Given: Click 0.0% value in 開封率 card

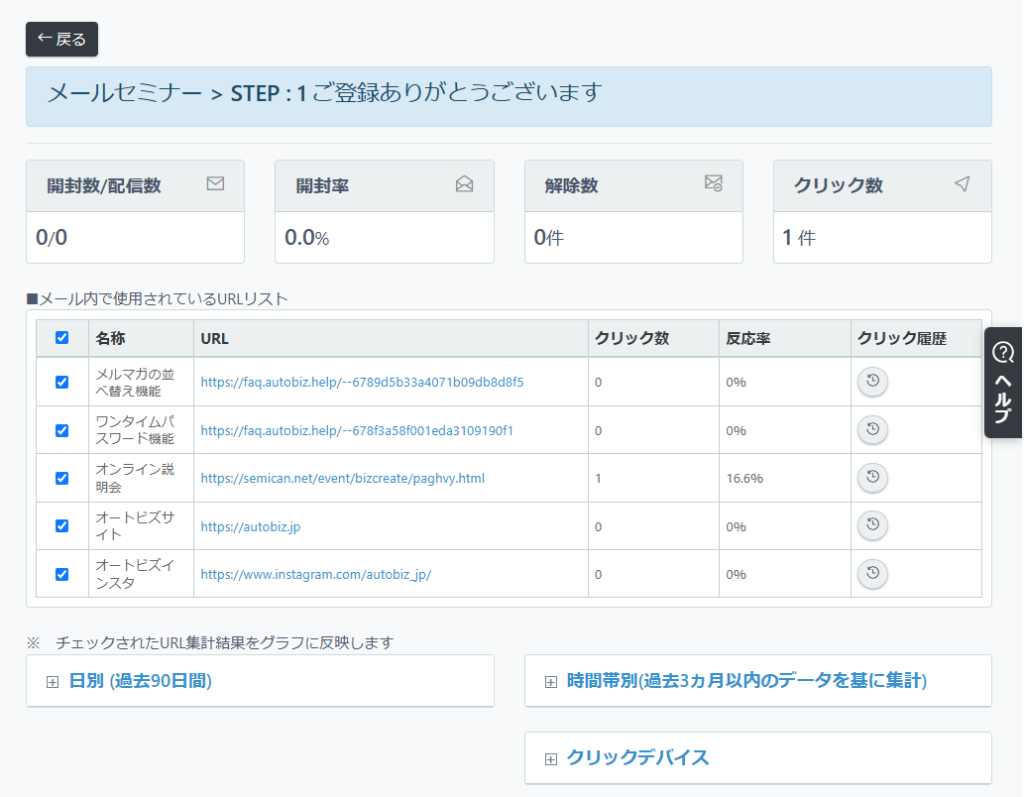Looking at the screenshot, I should (306, 237).
